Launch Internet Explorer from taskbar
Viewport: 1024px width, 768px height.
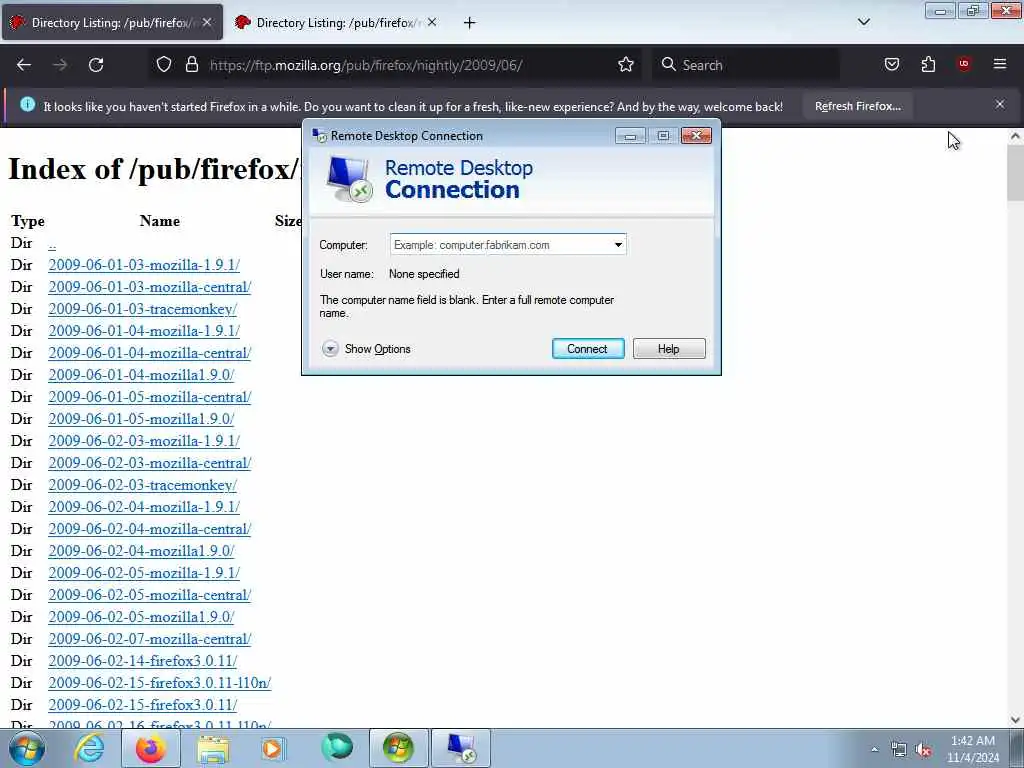[89, 748]
